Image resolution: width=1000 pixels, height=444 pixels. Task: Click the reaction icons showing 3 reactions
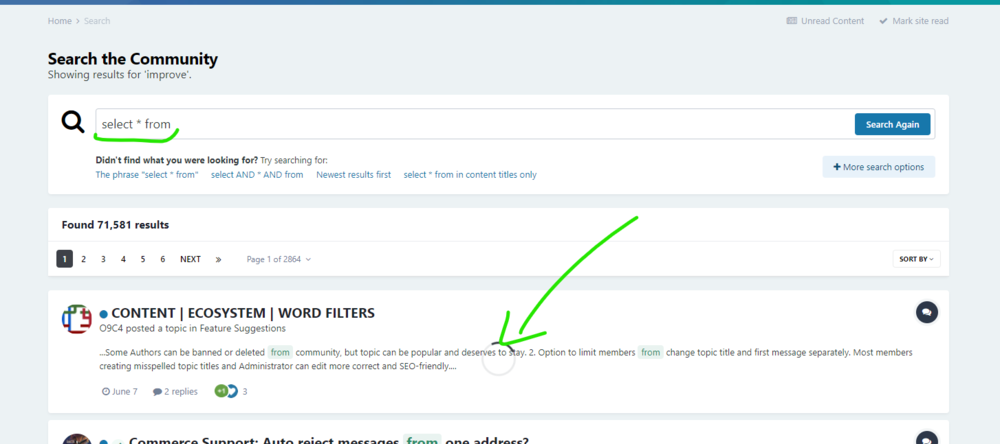tap(226, 391)
